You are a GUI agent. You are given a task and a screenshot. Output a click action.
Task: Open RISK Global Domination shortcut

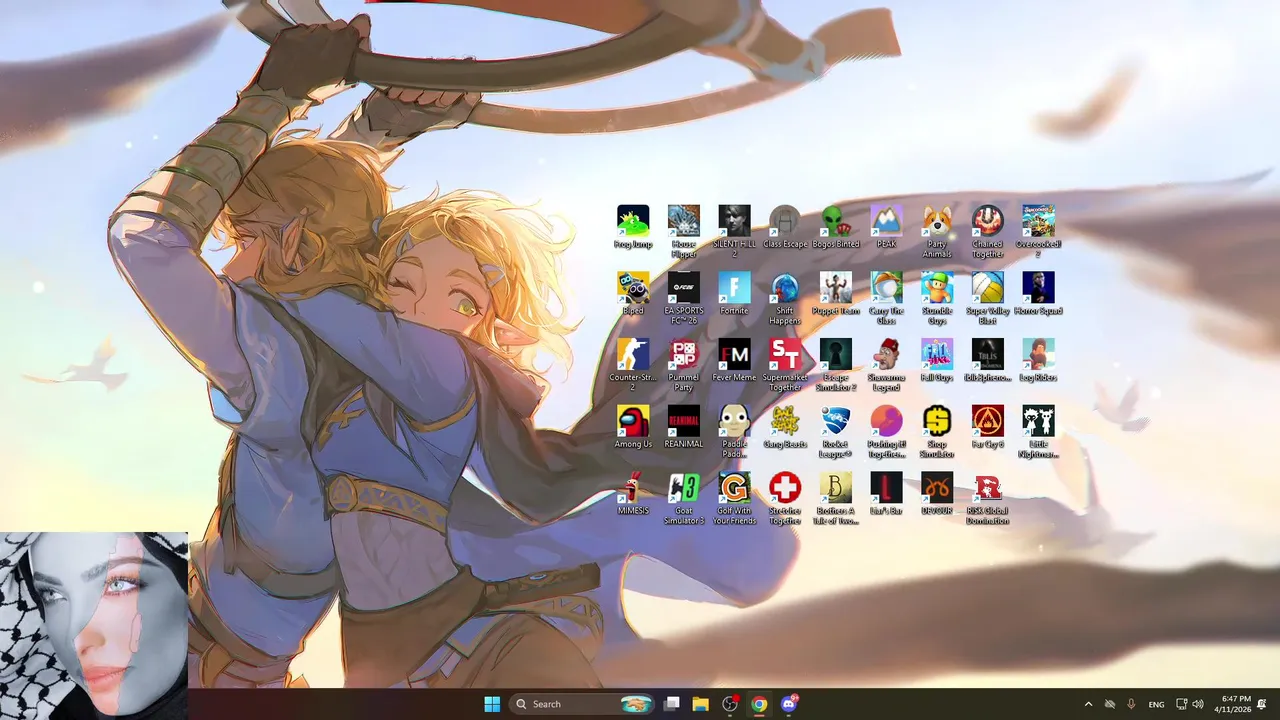point(988,499)
